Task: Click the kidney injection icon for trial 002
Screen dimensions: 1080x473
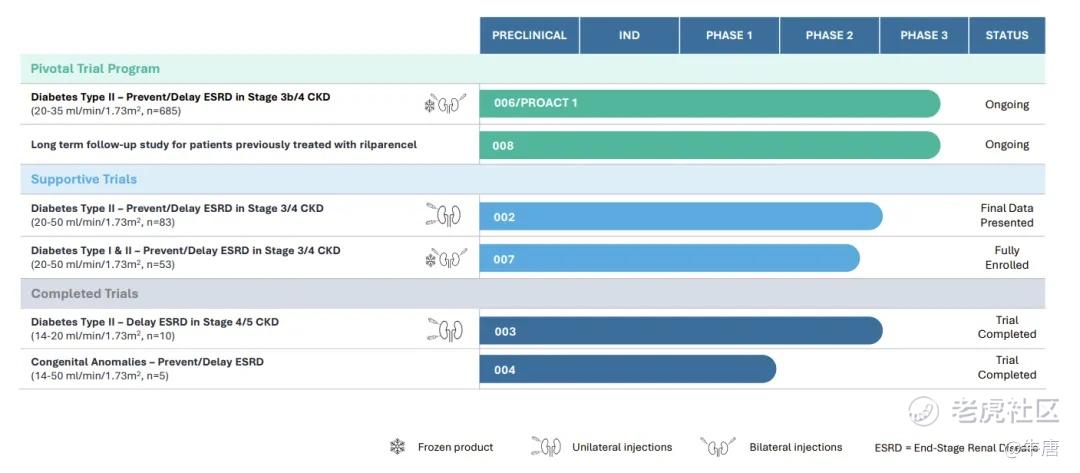Action: tap(446, 215)
